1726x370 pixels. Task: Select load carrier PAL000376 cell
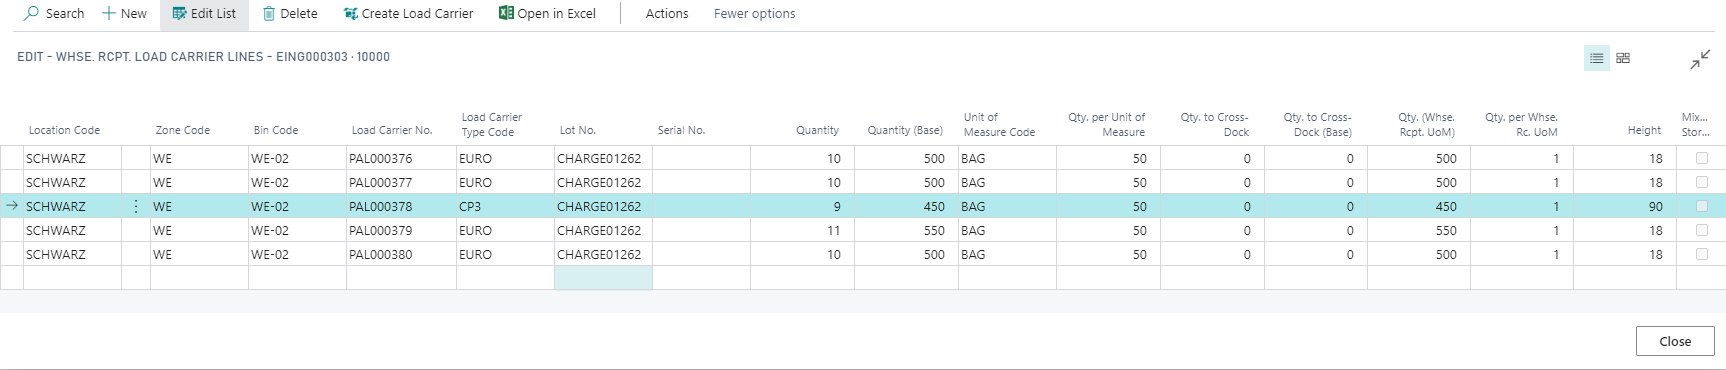[401, 158]
